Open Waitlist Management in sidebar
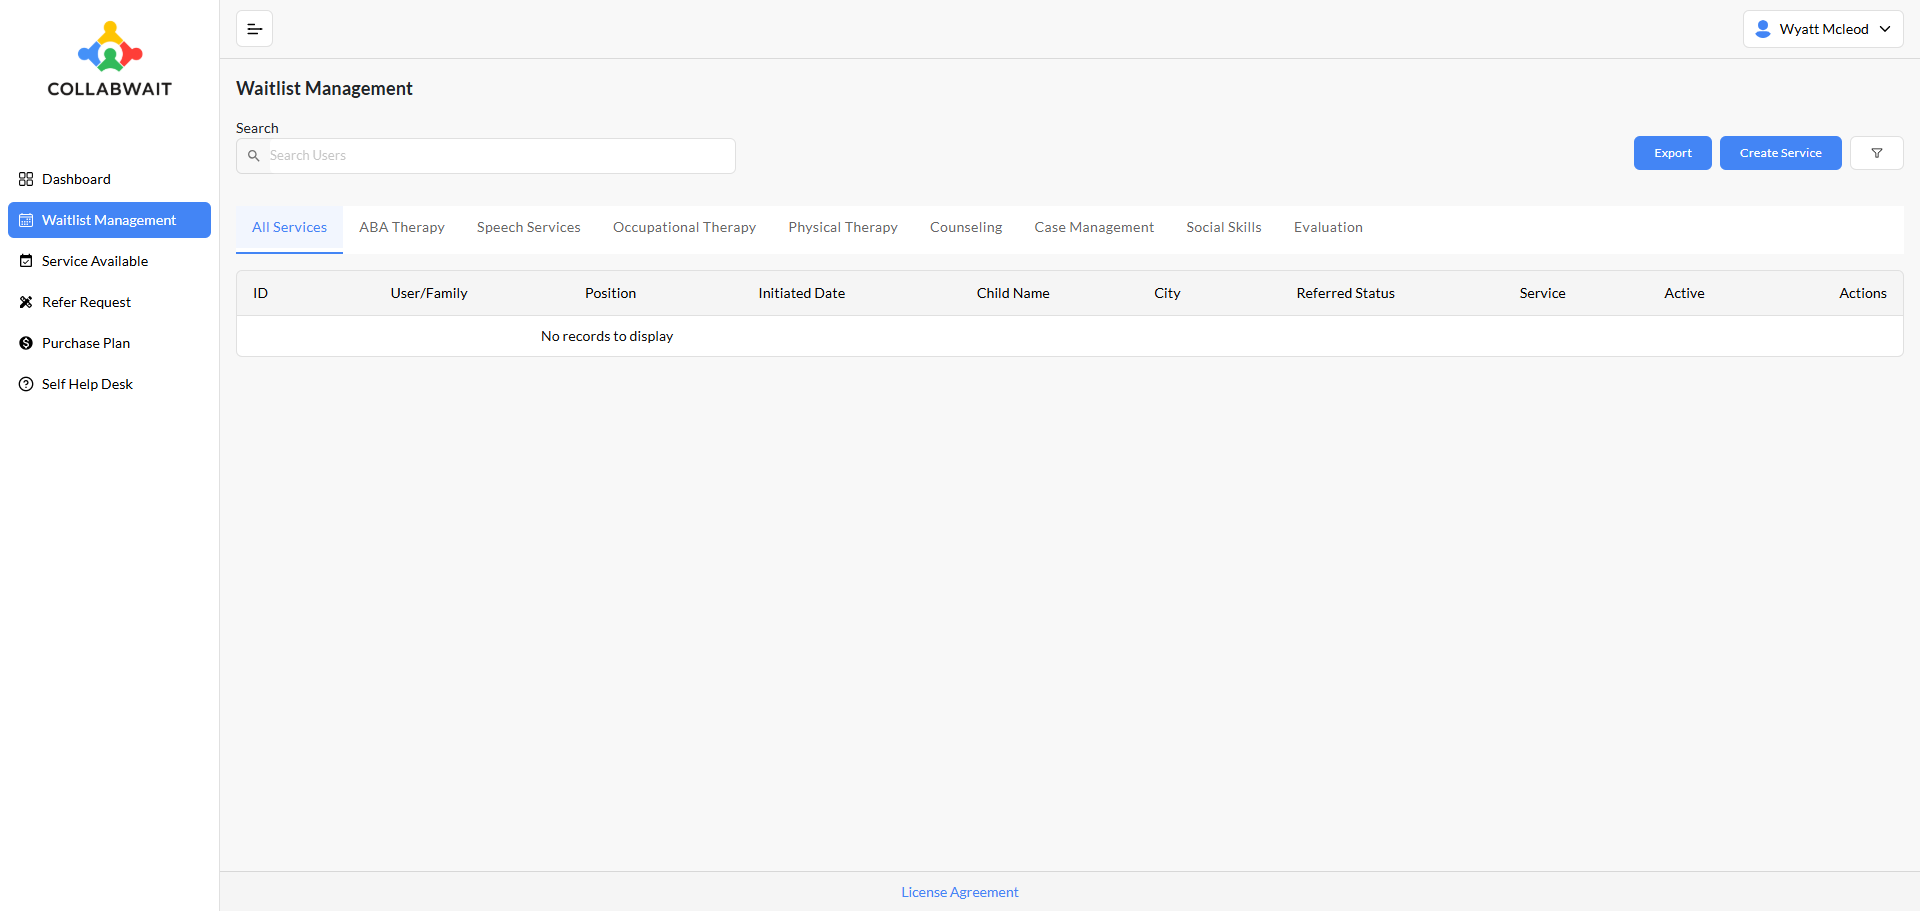1920x911 pixels. coord(109,220)
